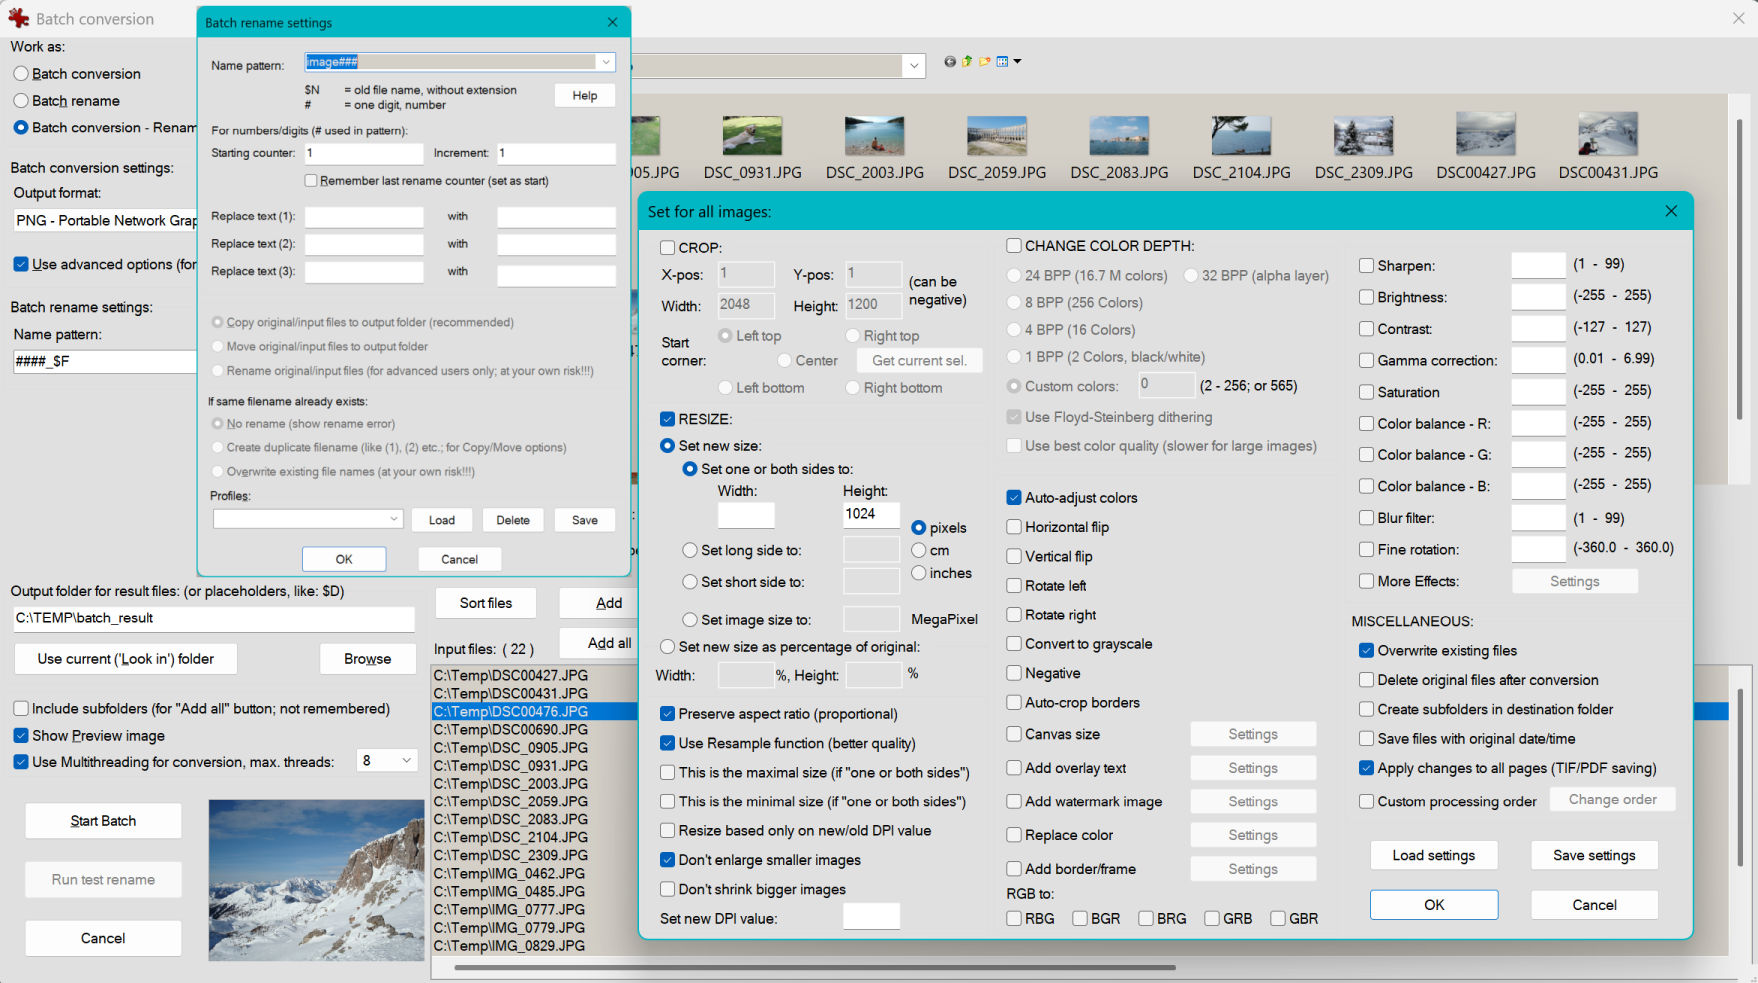Toggle Preserve aspect ratio checkbox
Image resolution: width=1758 pixels, height=983 pixels.
tap(668, 714)
